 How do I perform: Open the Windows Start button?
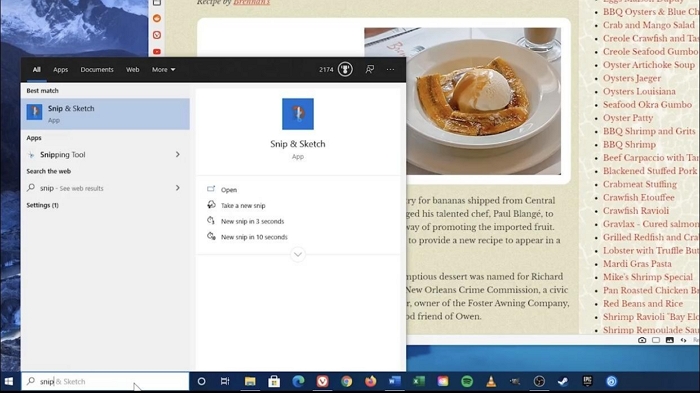pyautogui.click(x=9, y=381)
